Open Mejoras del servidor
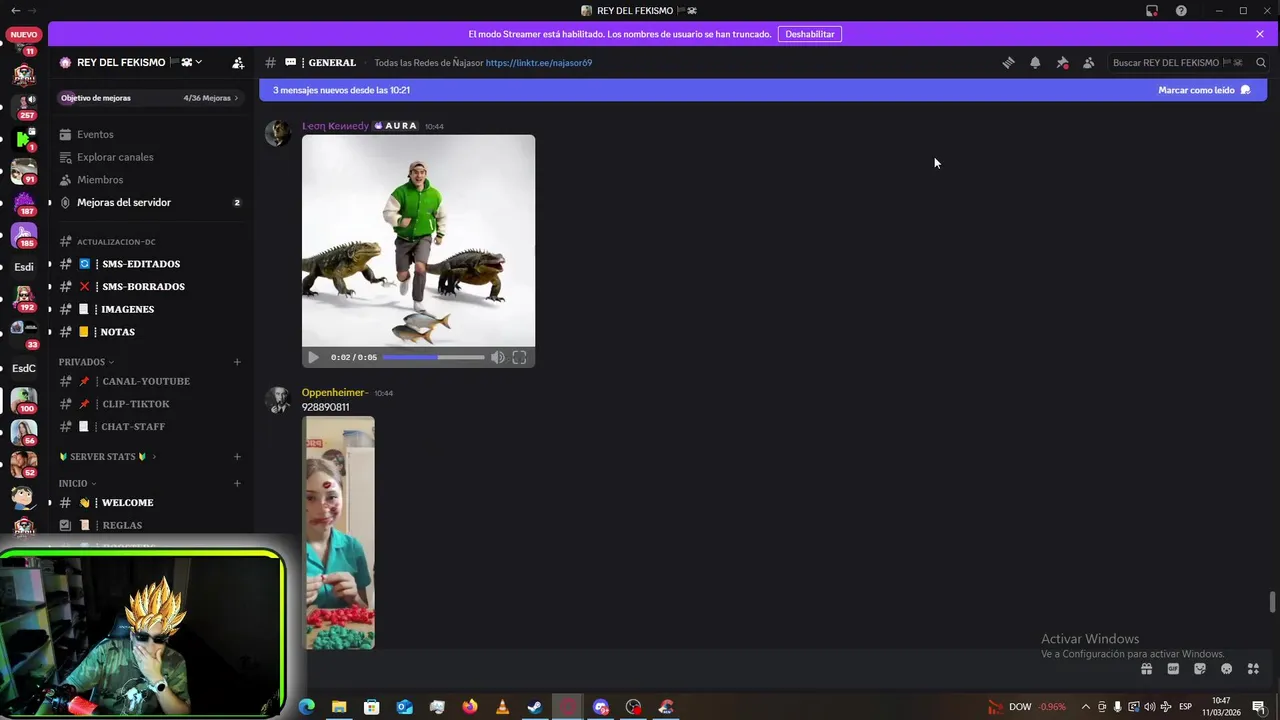The width and height of the screenshot is (1280, 720). (150, 202)
